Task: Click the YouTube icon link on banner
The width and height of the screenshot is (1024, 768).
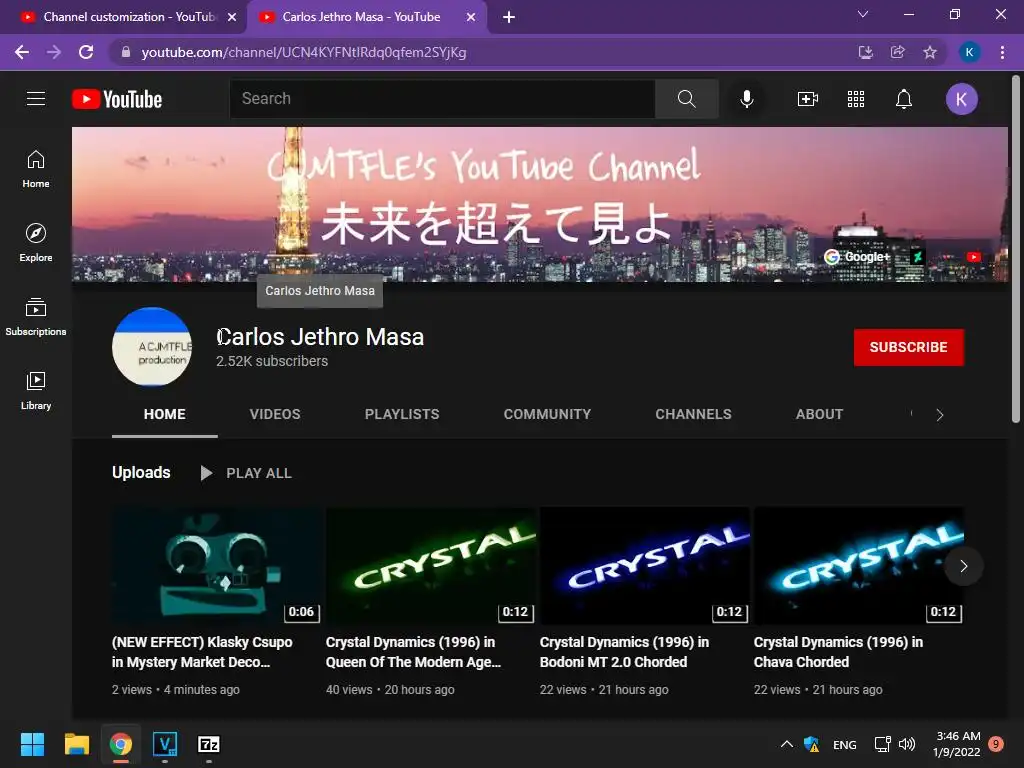Action: [x=974, y=257]
